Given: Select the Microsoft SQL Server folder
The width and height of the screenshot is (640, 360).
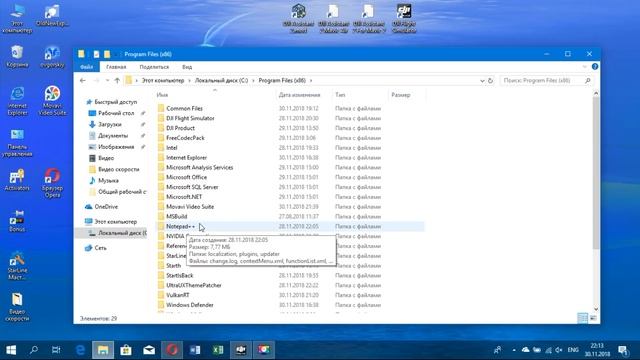Looking at the screenshot, I should 192,187.
